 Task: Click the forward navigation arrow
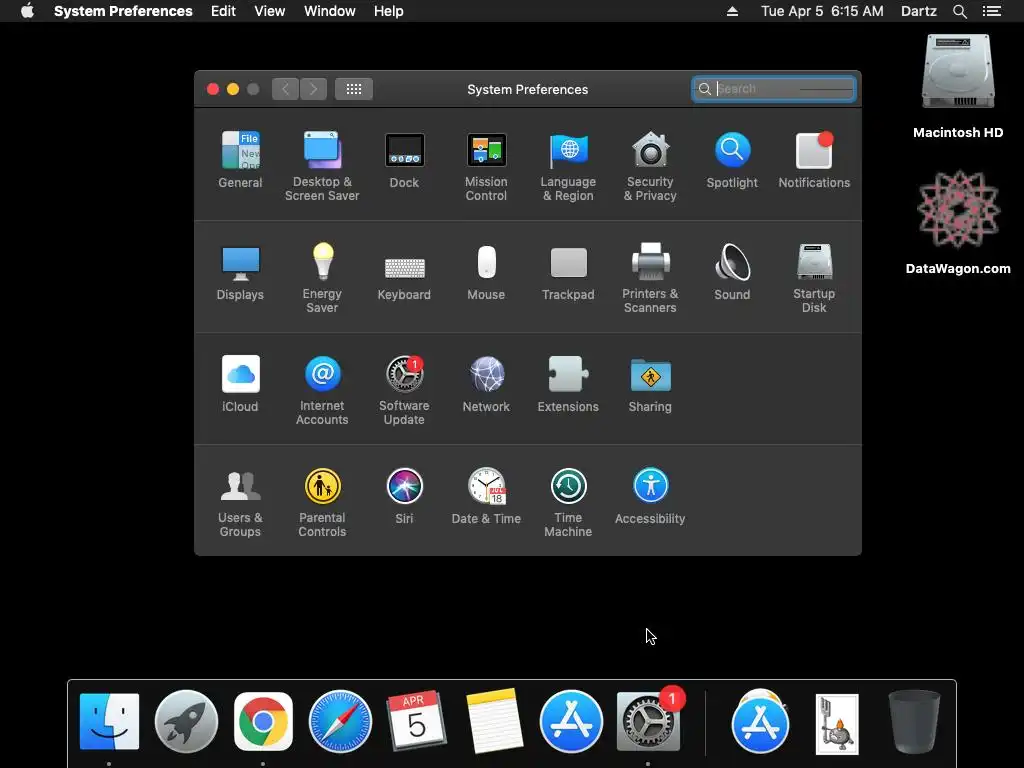click(x=313, y=89)
